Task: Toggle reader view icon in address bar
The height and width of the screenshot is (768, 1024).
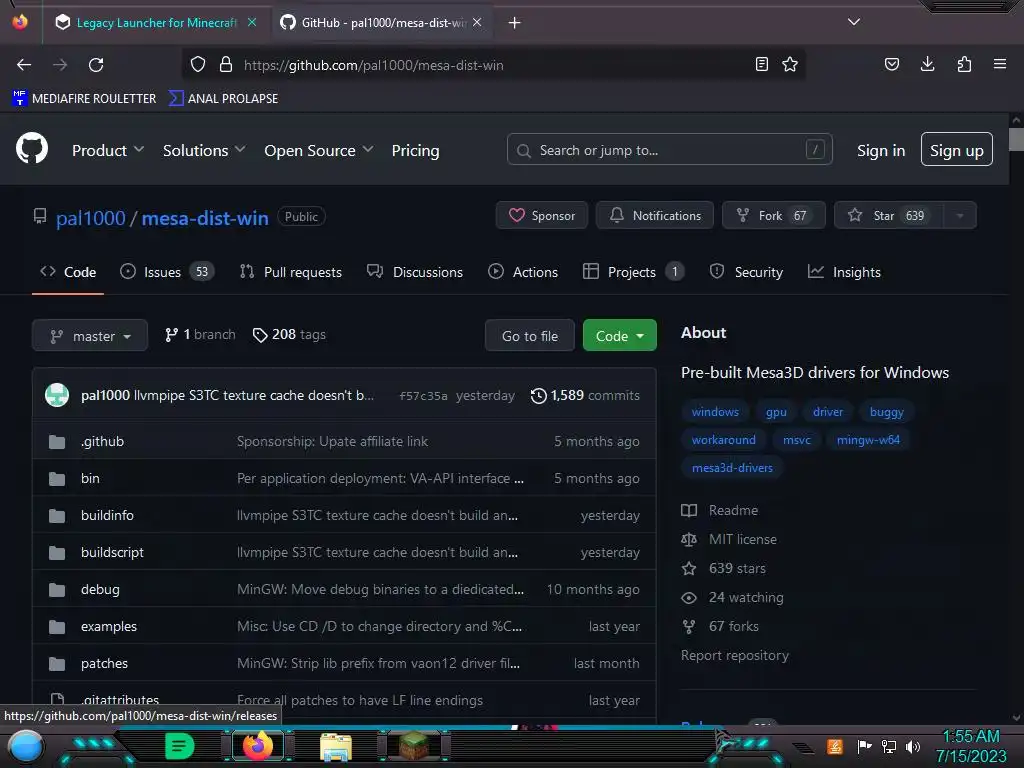Action: pyautogui.click(x=761, y=65)
